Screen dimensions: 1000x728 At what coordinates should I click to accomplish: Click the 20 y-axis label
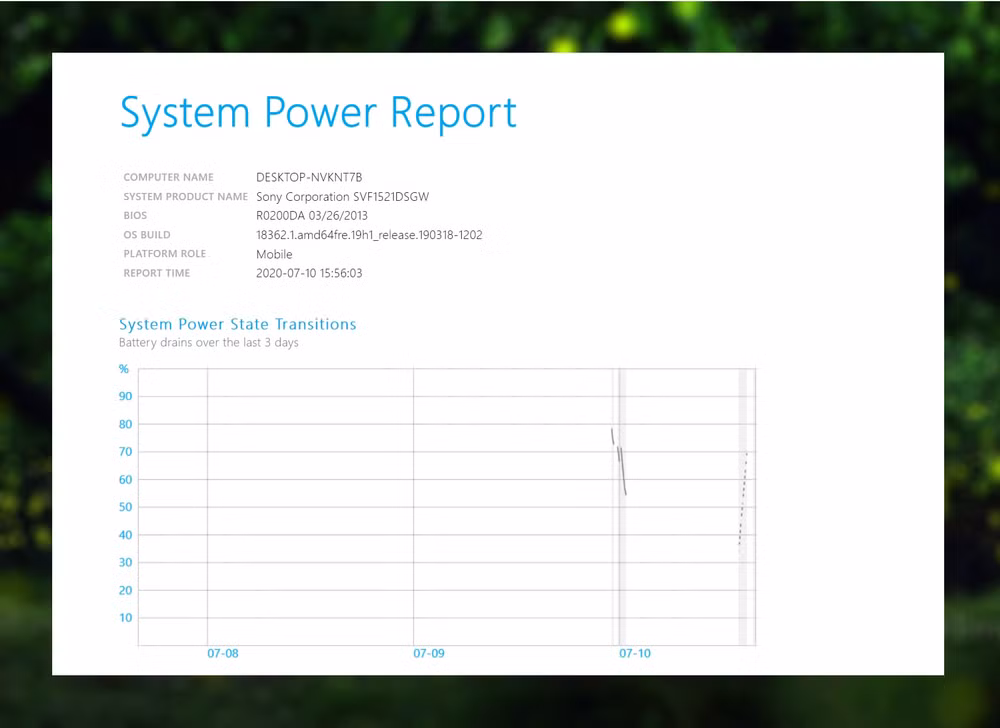[126, 590]
